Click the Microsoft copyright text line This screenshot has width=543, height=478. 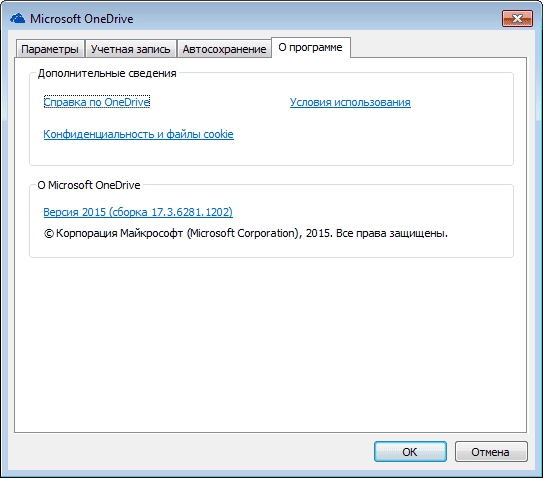point(246,233)
